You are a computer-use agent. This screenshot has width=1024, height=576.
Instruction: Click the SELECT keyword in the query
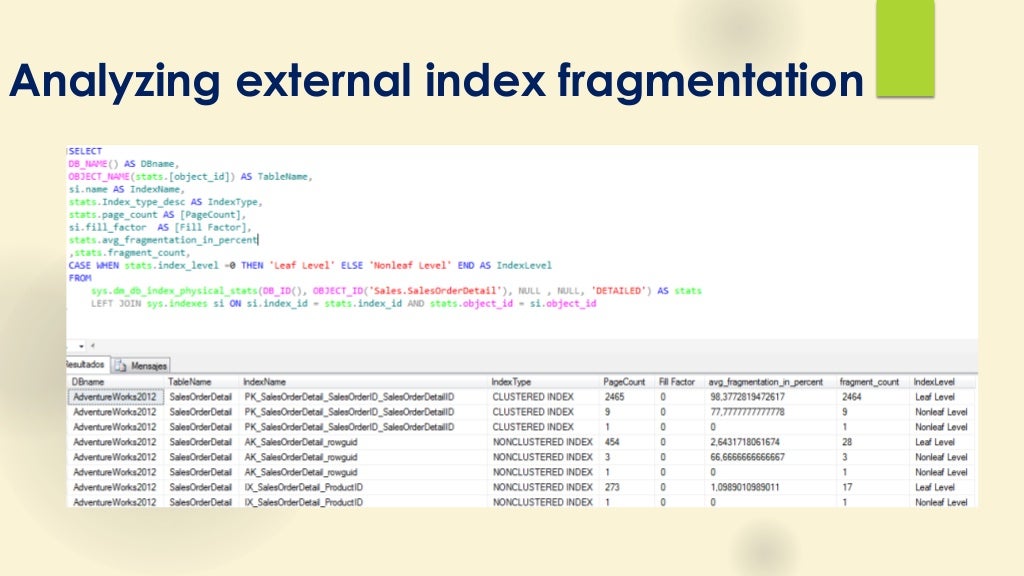86,151
